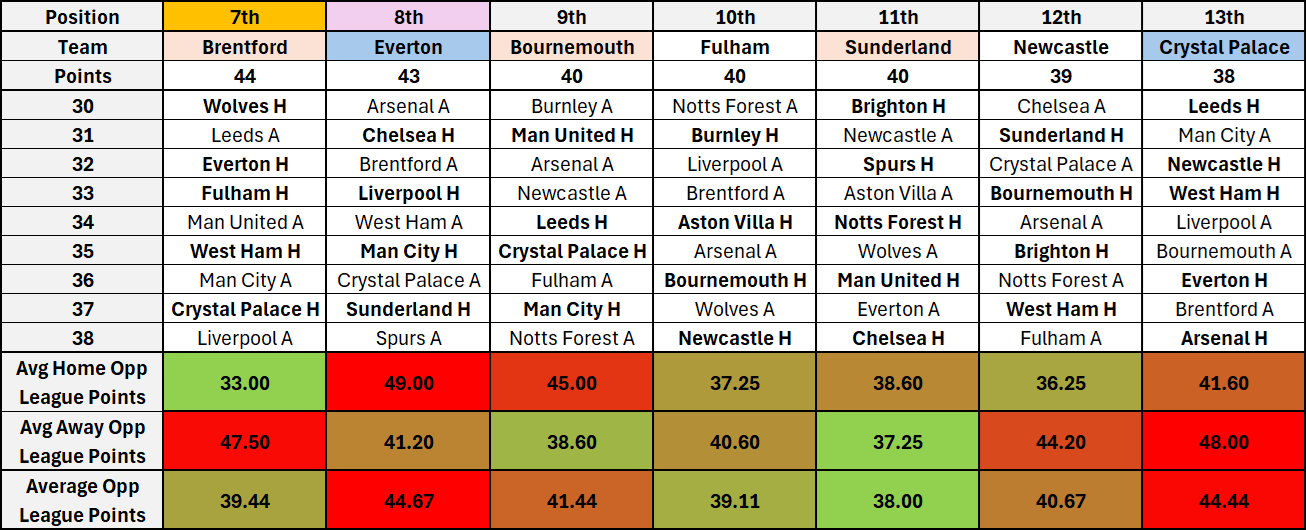1306x530 pixels.
Task: Select Everton's points value of 43
Action: [x=407, y=76]
